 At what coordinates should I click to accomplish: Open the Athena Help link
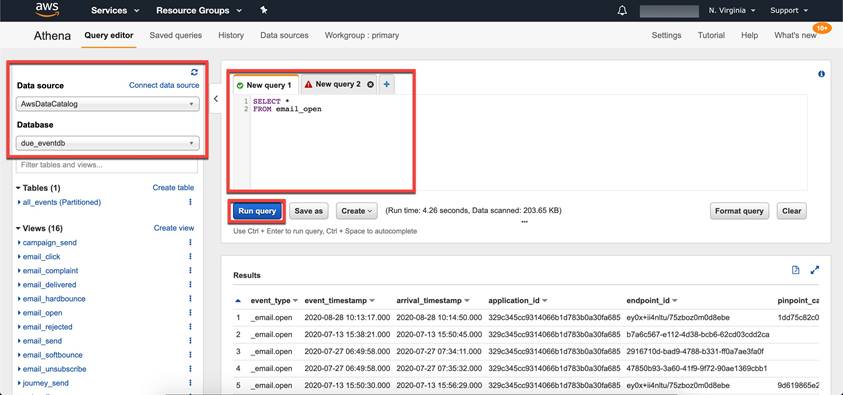(x=749, y=35)
